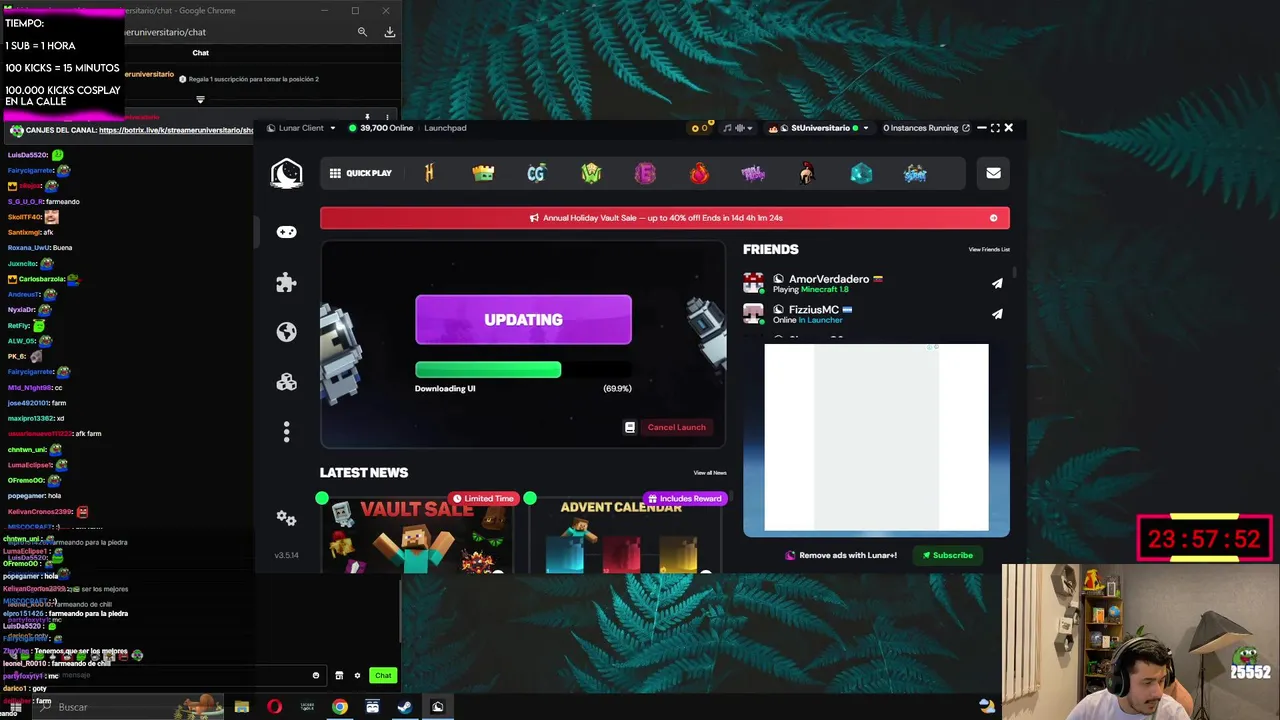Viewport: 1280px width, 720px height.
Task: Open the cubes cosmetics sidebar tab
Action: tap(286, 382)
